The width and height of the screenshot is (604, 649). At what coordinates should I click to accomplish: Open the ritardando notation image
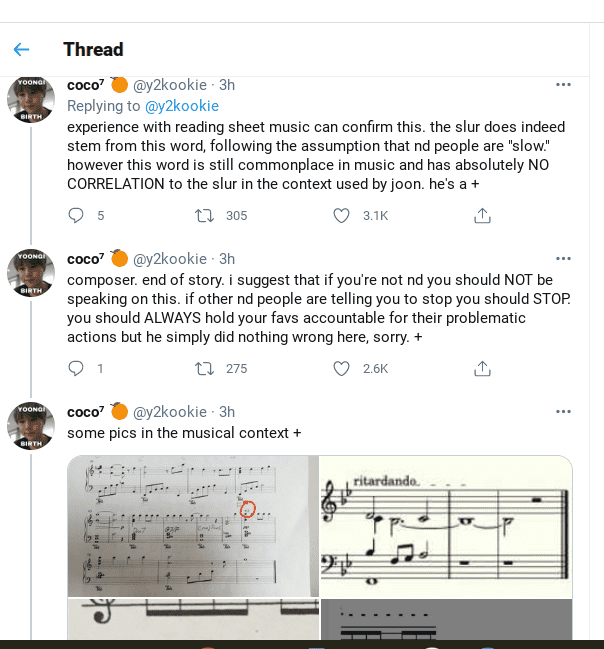(446, 526)
